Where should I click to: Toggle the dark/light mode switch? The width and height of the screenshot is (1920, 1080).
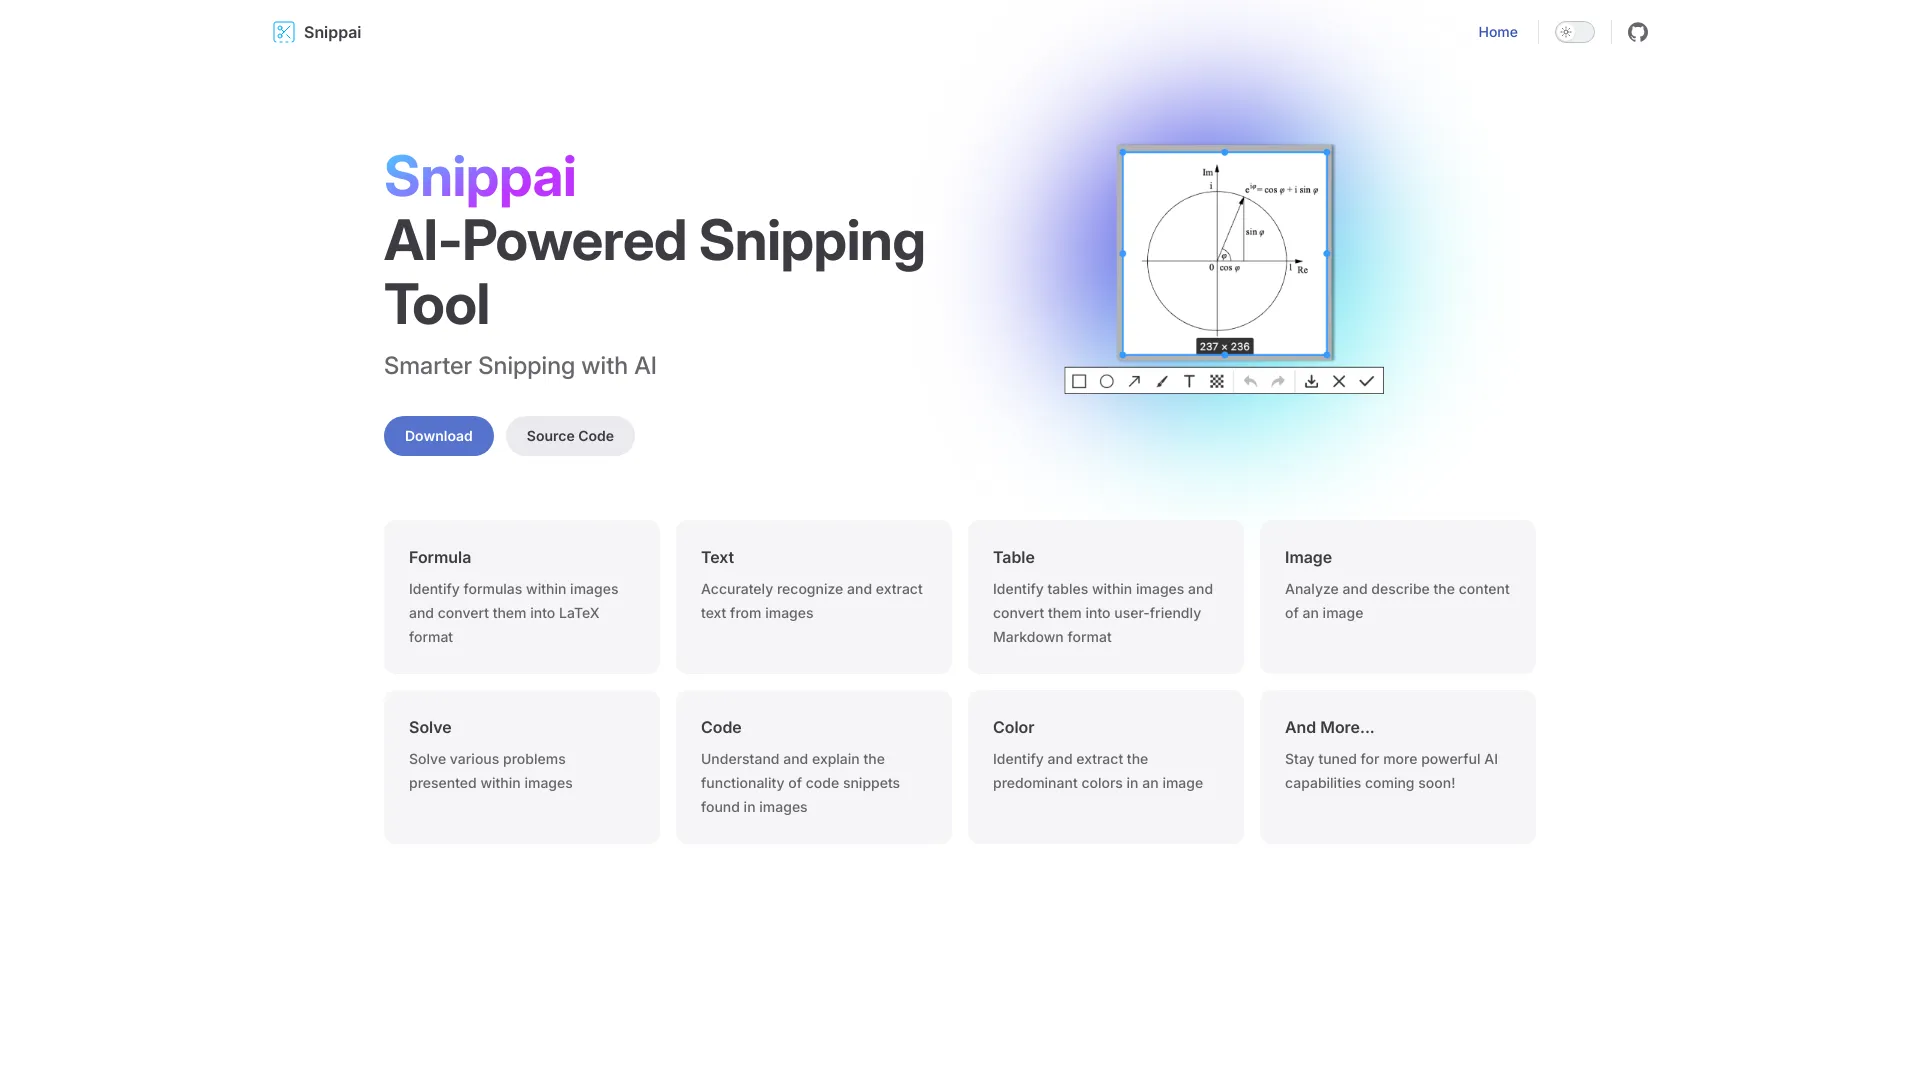pyautogui.click(x=1573, y=32)
